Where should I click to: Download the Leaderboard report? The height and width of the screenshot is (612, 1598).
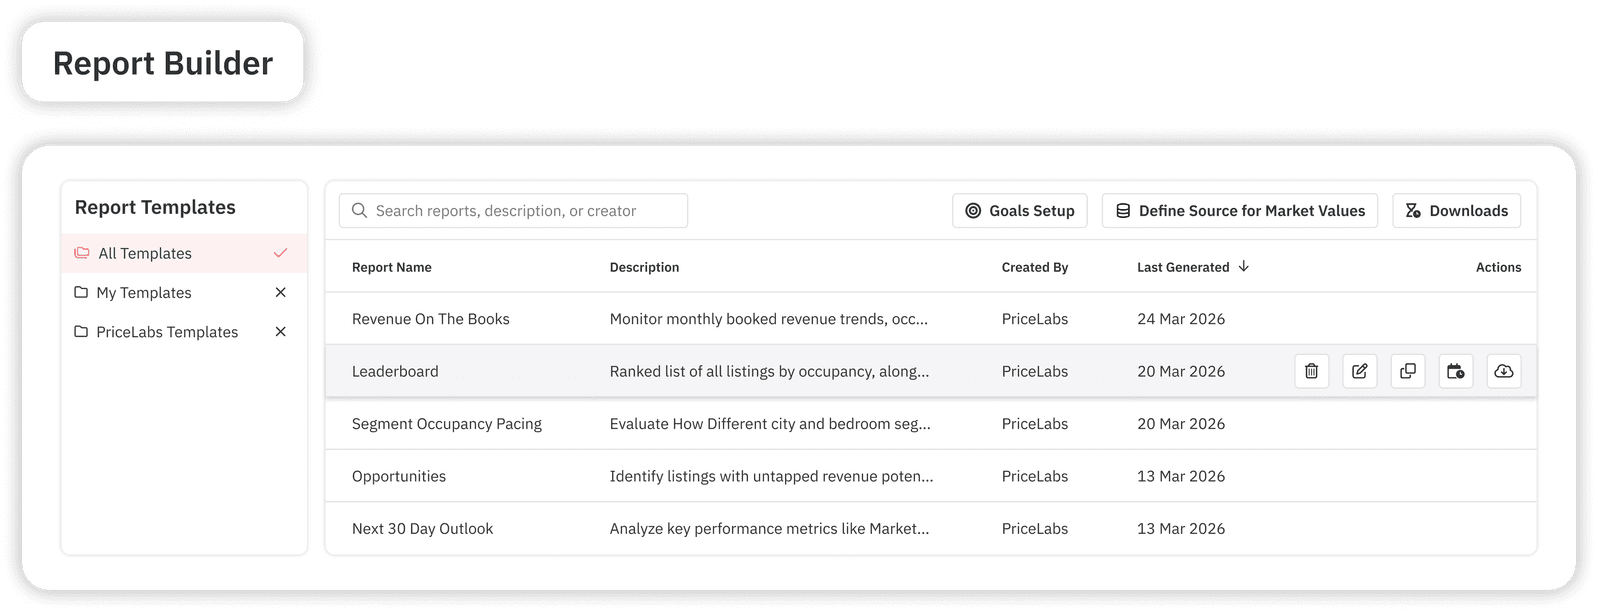click(x=1503, y=371)
